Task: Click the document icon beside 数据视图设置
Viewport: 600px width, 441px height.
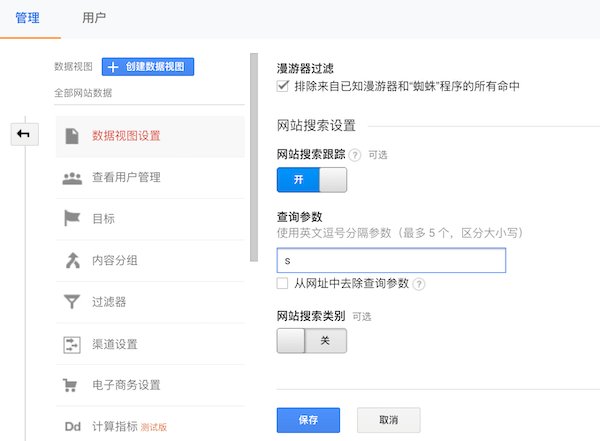Action: point(72,136)
